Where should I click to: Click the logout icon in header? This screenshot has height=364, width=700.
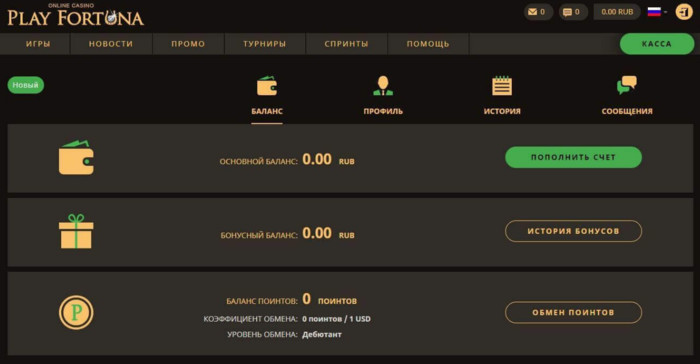click(683, 12)
